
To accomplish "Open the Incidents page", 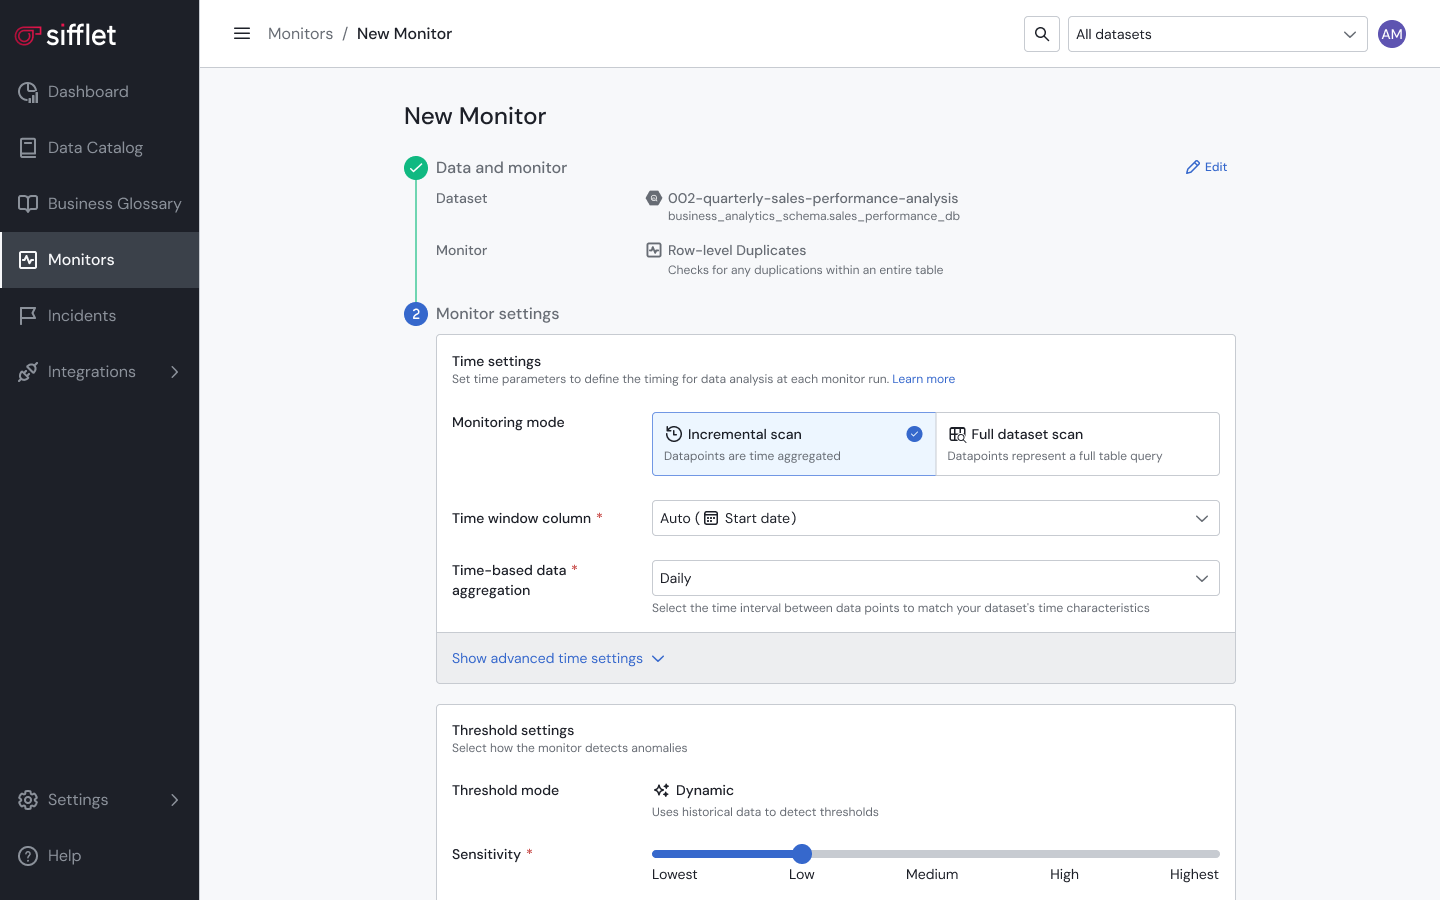I will pos(99,316).
